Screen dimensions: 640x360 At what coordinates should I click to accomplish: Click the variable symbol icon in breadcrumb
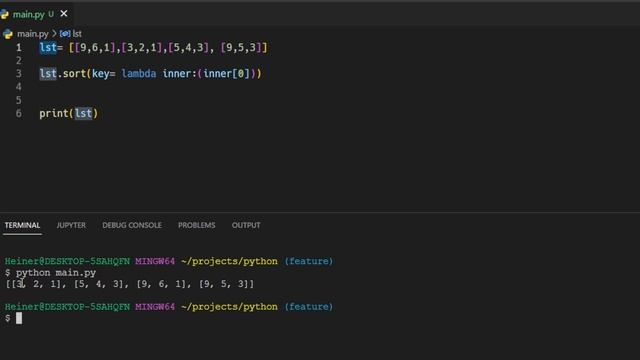pyautogui.click(x=65, y=34)
